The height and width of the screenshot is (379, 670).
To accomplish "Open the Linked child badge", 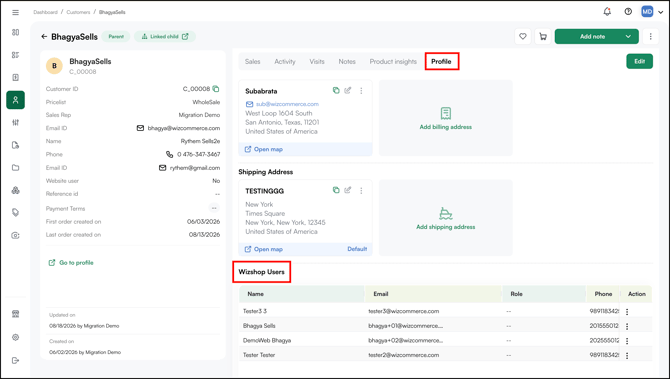I will pyautogui.click(x=165, y=37).
